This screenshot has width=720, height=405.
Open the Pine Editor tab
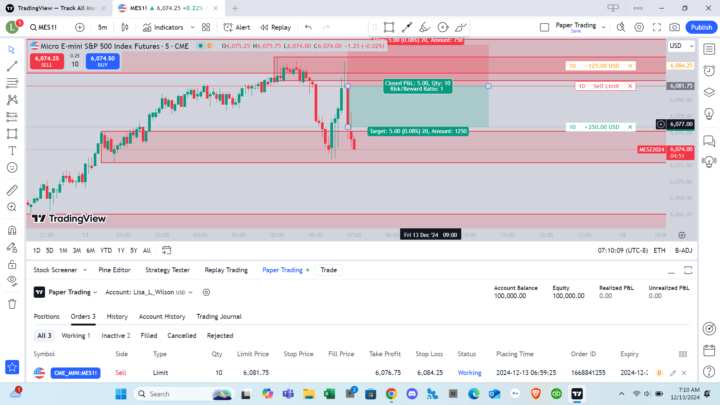pyautogui.click(x=114, y=270)
